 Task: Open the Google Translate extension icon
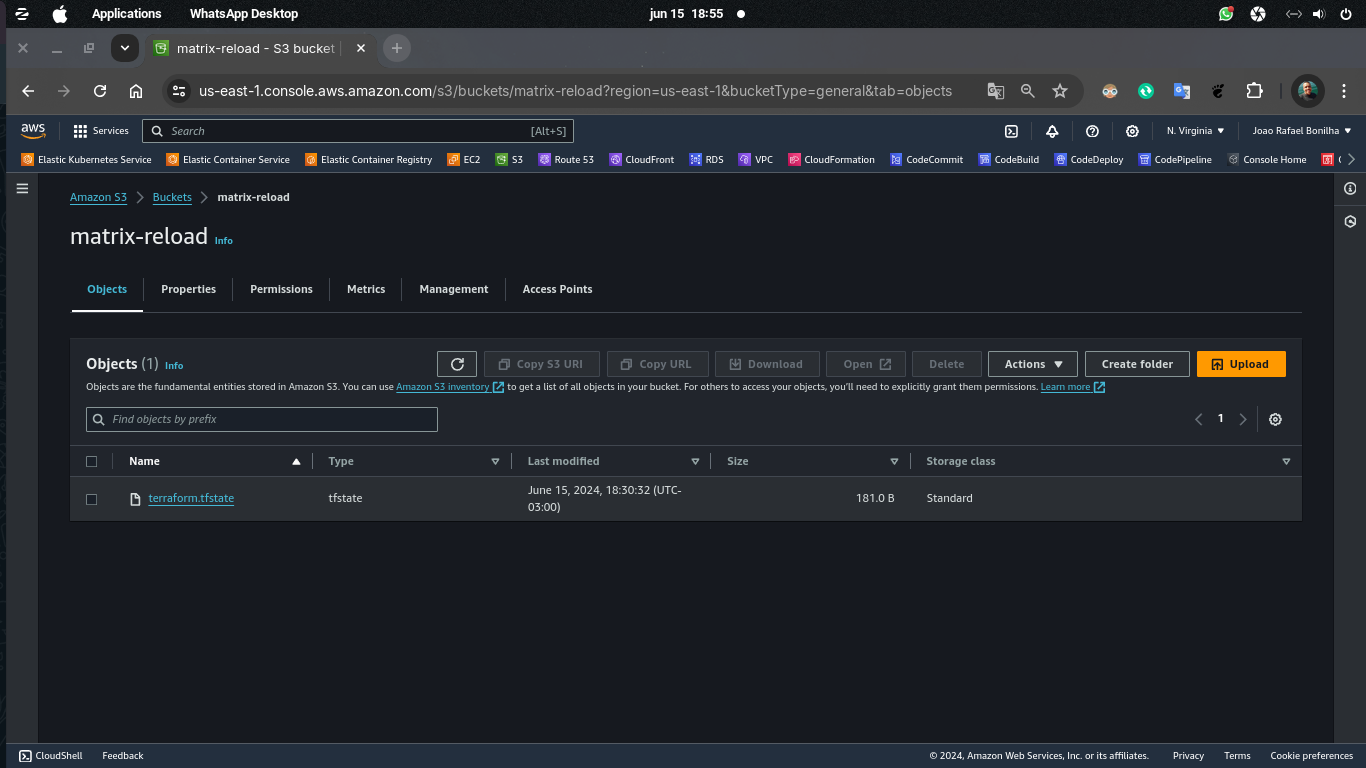pos(1182,91)
